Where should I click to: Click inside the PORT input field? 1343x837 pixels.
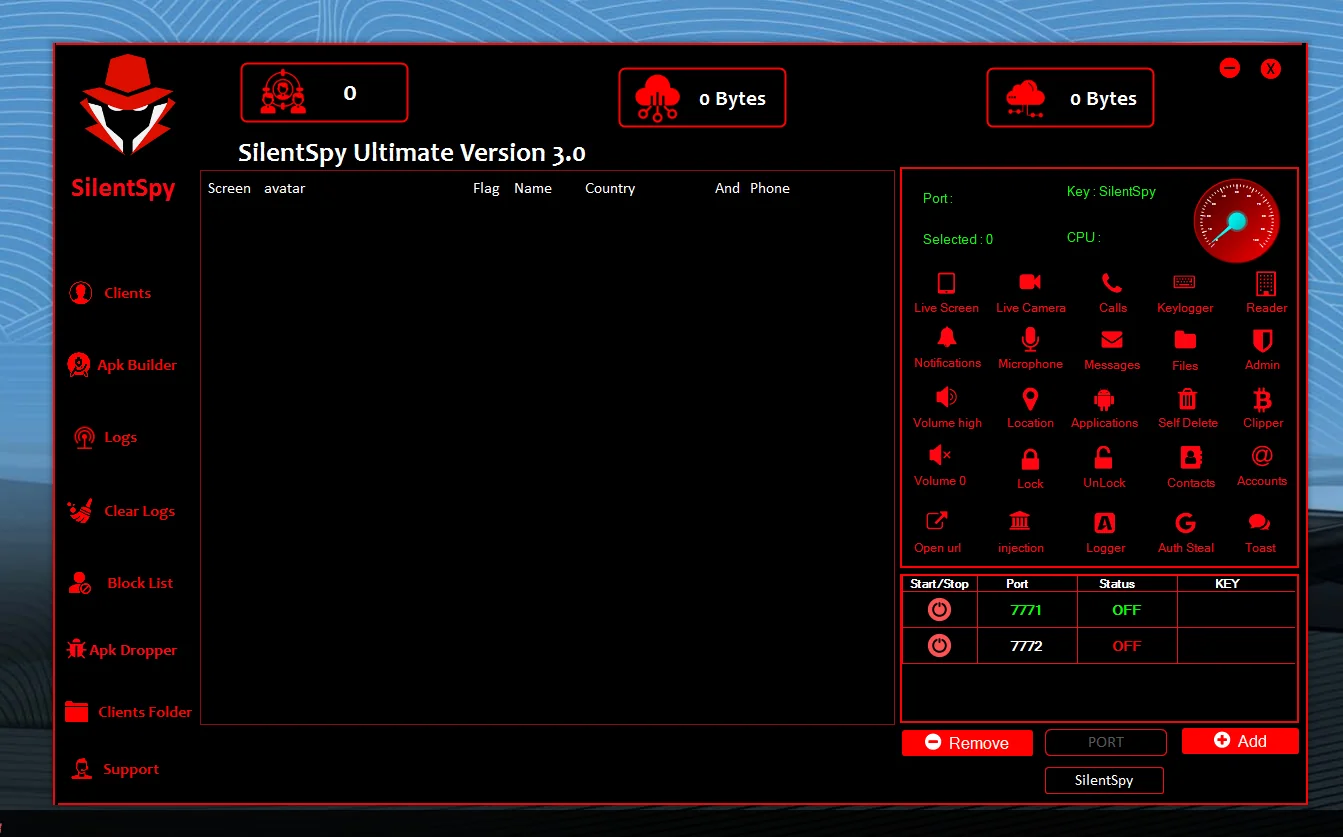[1105, 742]
